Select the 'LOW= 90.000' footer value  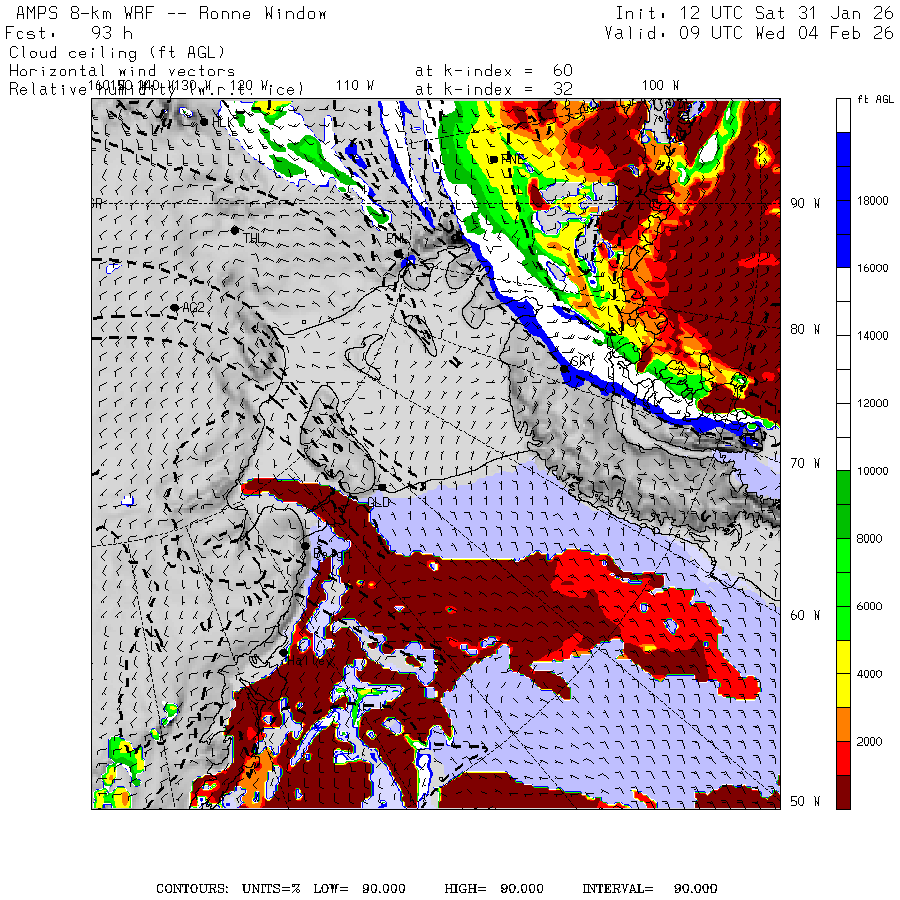pyautogui.click(x=359, y=889)
